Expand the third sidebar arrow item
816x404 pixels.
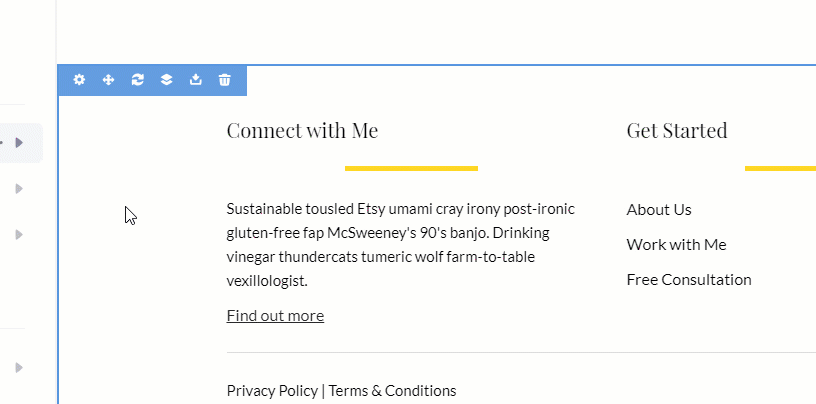click(x=19, y=234)
